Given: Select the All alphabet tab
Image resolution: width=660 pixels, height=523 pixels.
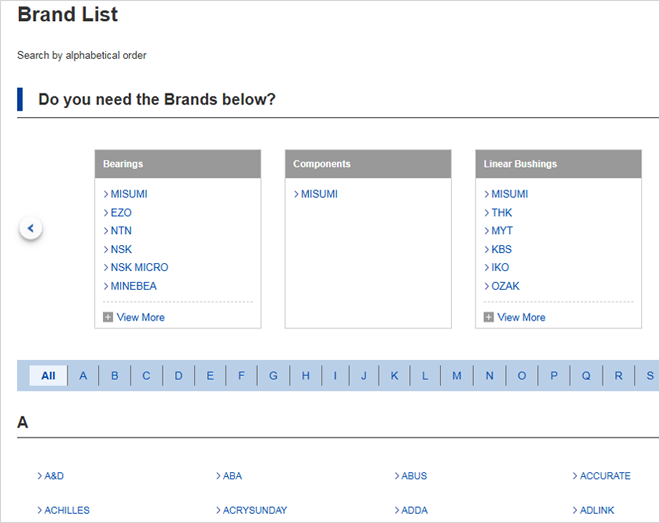Looking at the screenshot, I should click(48, 376).
